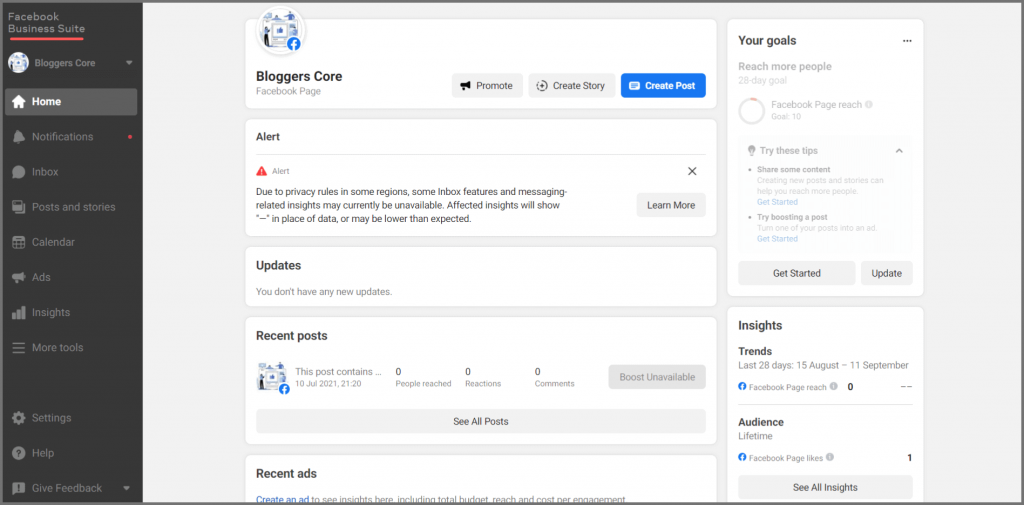Click Get Started link under Share some content
1024x505 pixels.
[777, 203]
